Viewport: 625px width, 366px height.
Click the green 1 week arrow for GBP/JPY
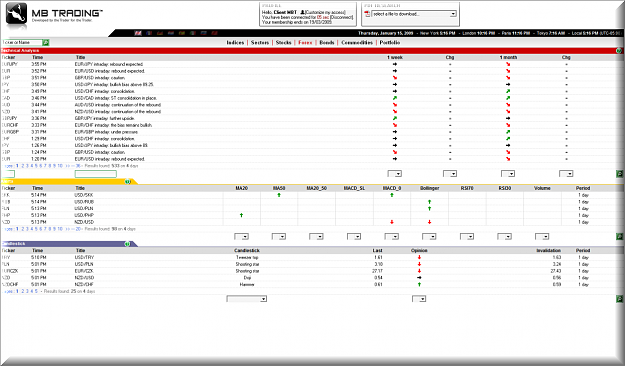[395, 118]
